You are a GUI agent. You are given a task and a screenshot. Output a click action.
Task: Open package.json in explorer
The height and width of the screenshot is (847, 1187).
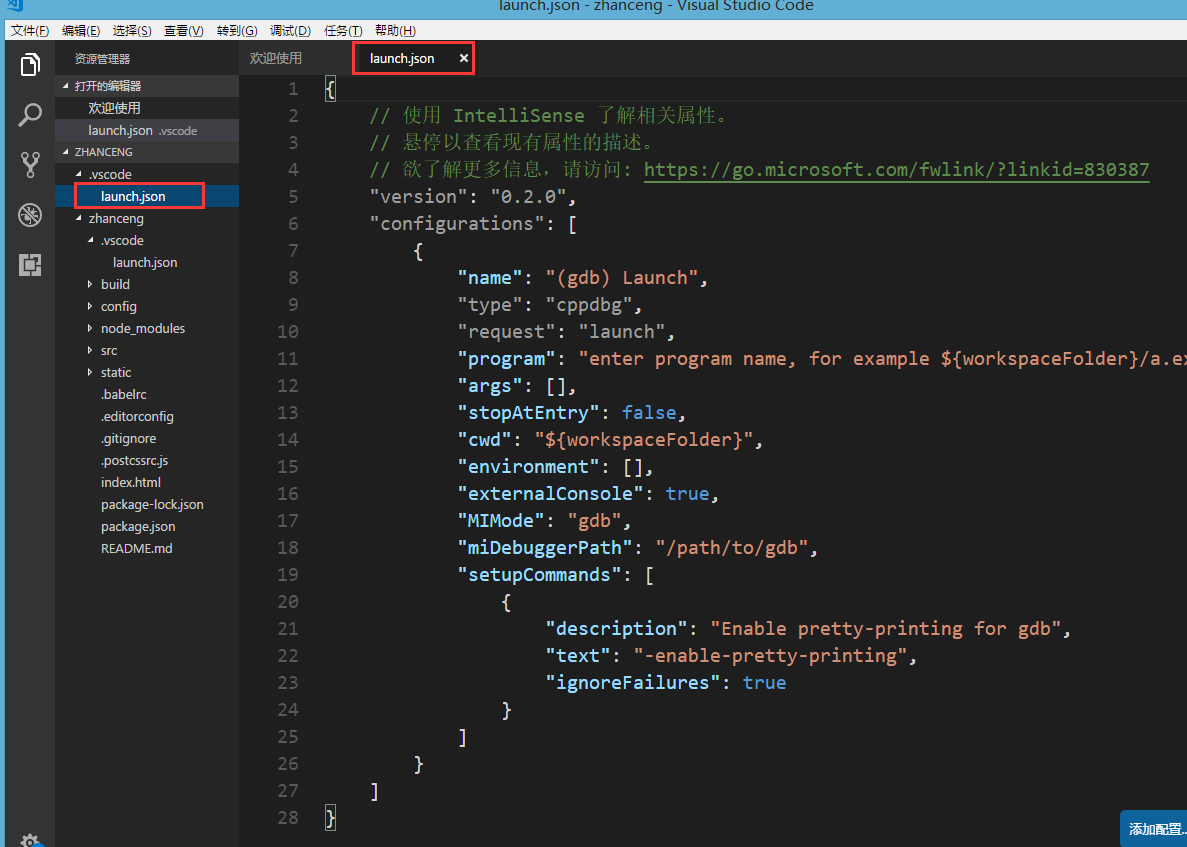tap(148, 525)
